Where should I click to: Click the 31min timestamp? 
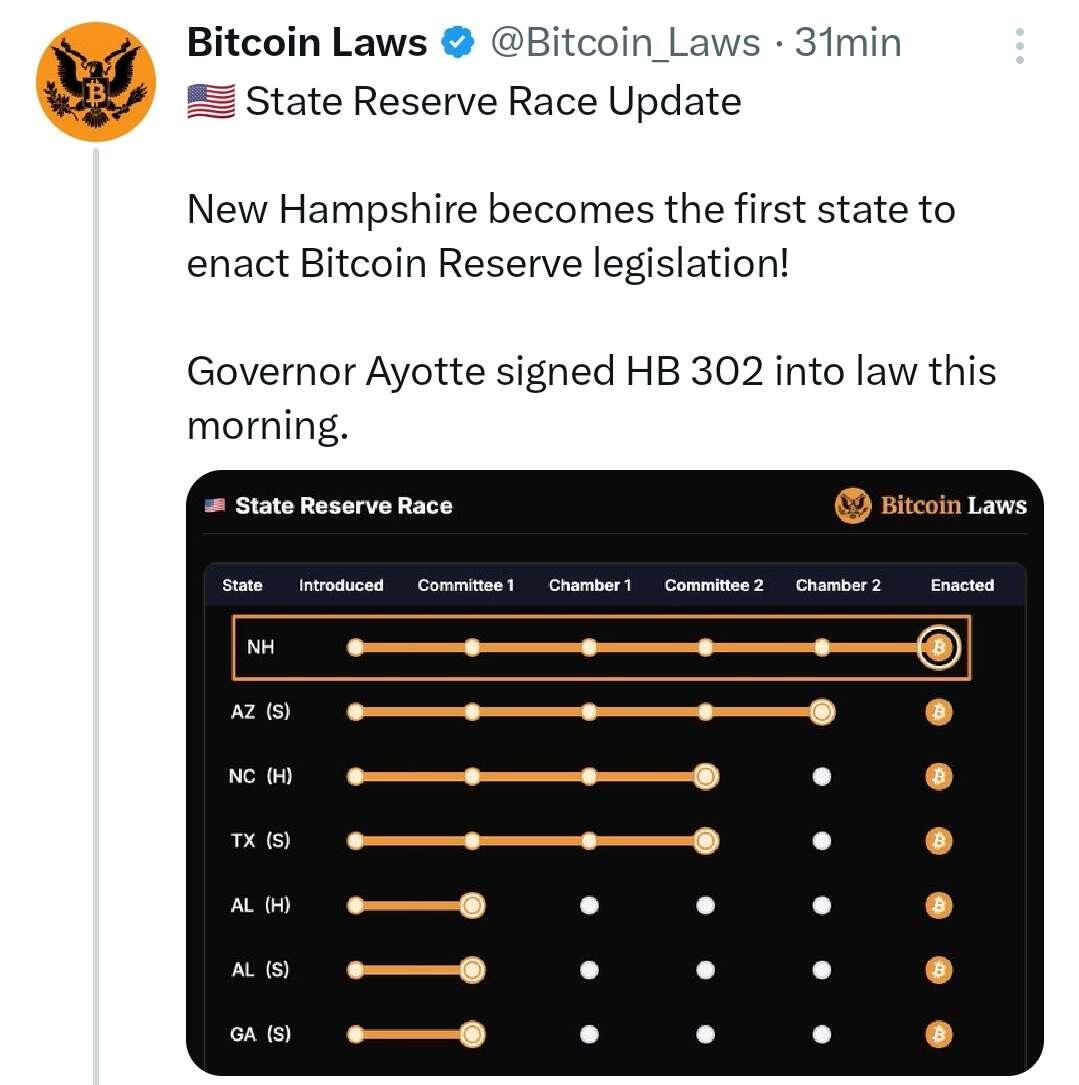coord(848,42)
